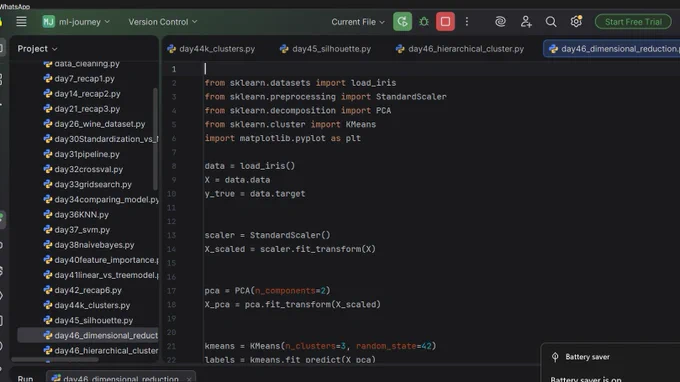Viewport: 680px width, 382px height.
Task: Open day7_recap1.py in project tree
Action: (85, 78)
